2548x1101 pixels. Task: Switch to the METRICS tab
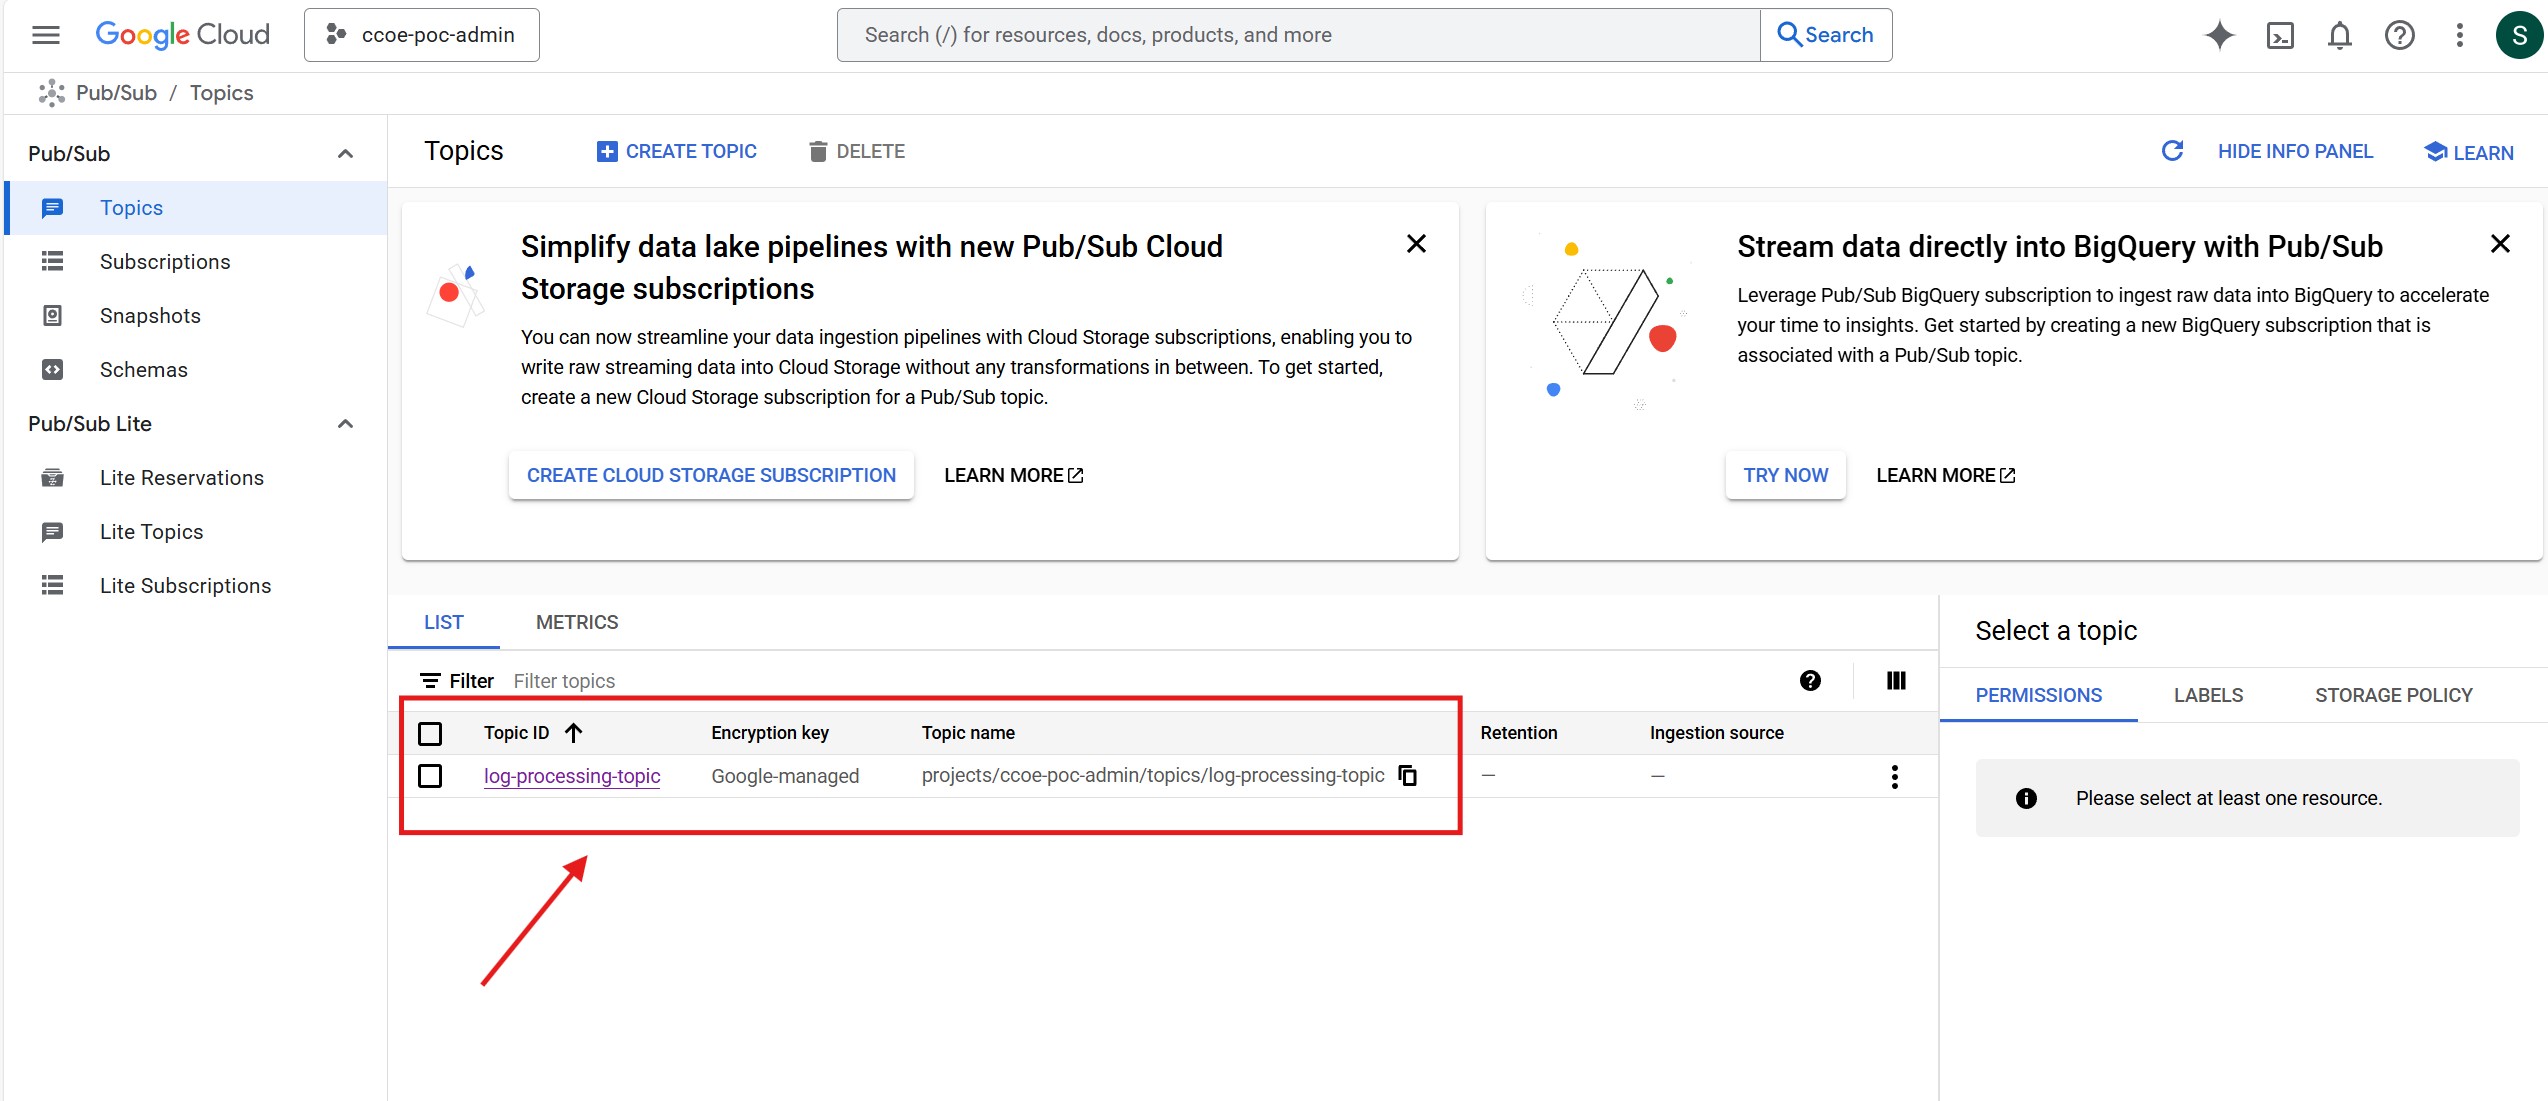click(577, 622)
